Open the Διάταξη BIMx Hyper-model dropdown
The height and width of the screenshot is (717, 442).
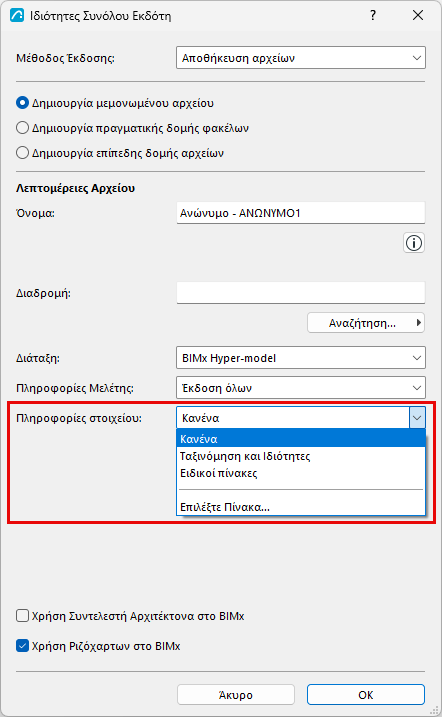301,358
